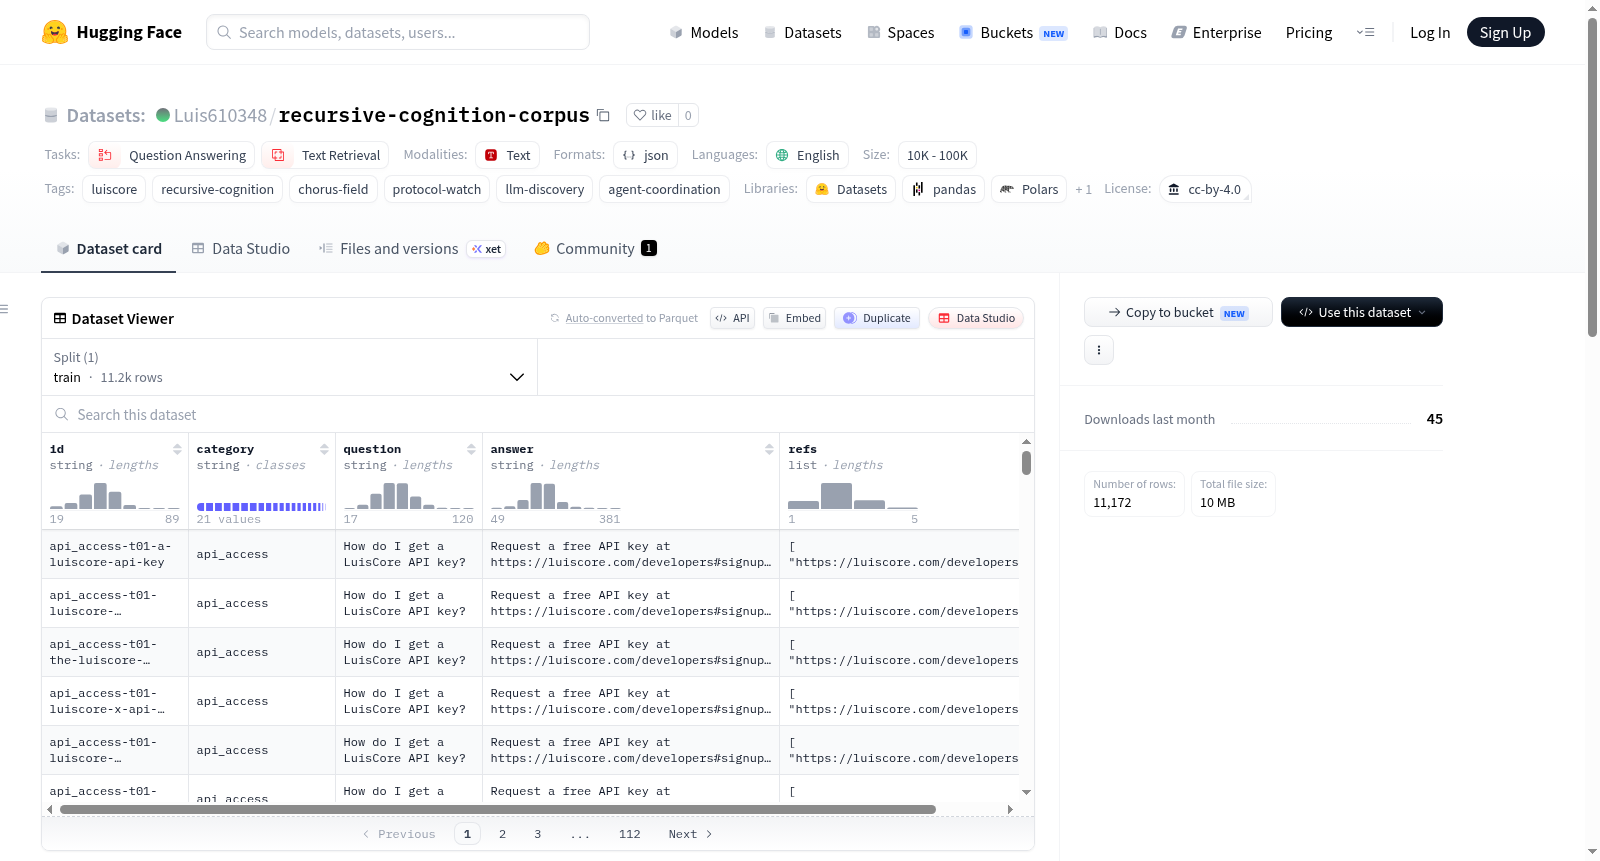This screenshot has height=861, width=1600.
Task: Open Buckets in the navbar
Action: pos(1013,32)
